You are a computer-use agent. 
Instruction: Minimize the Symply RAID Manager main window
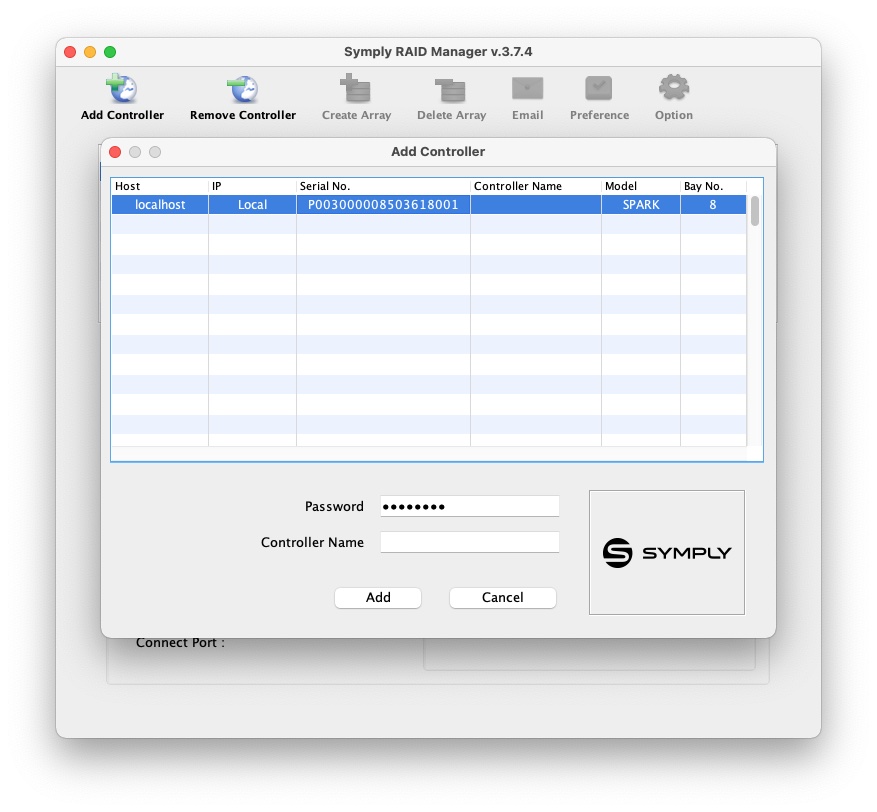(90, 52)
